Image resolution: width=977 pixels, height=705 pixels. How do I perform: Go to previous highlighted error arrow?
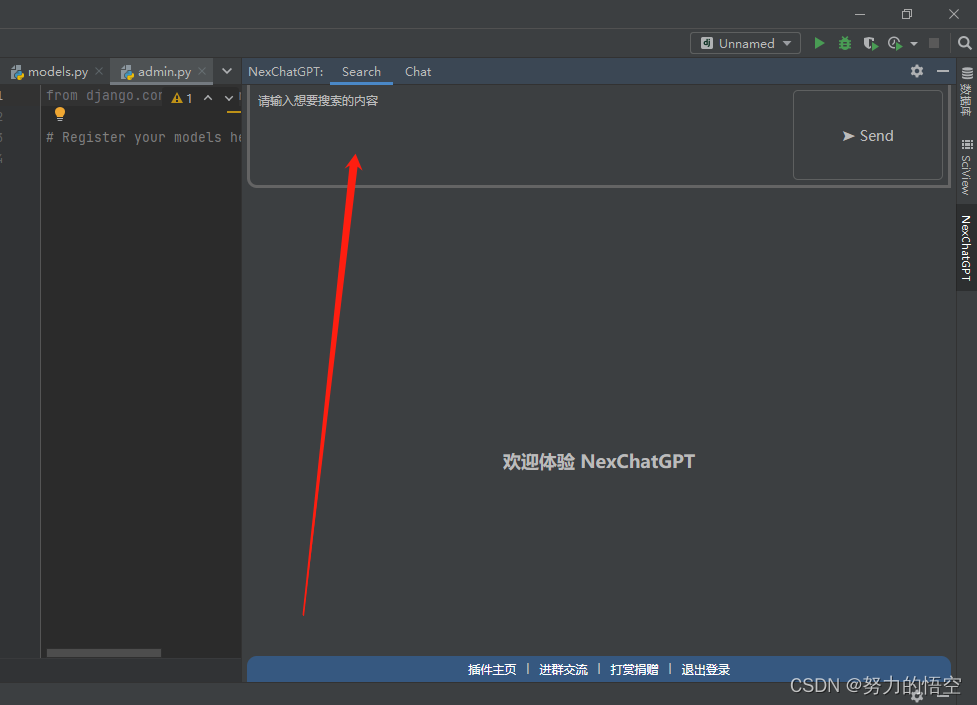pyautogui.click(x=208, y=98)
